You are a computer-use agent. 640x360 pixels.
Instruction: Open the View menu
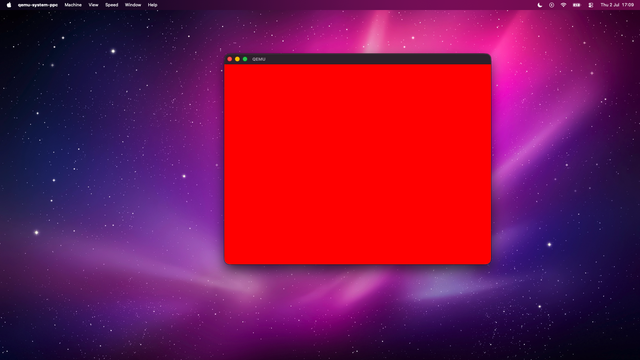coord(93,5)
